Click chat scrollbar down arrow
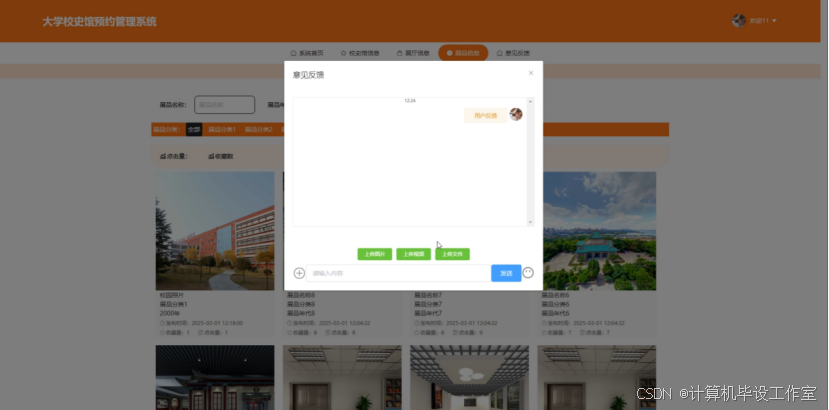829x410 pixels. coord(530,222)
